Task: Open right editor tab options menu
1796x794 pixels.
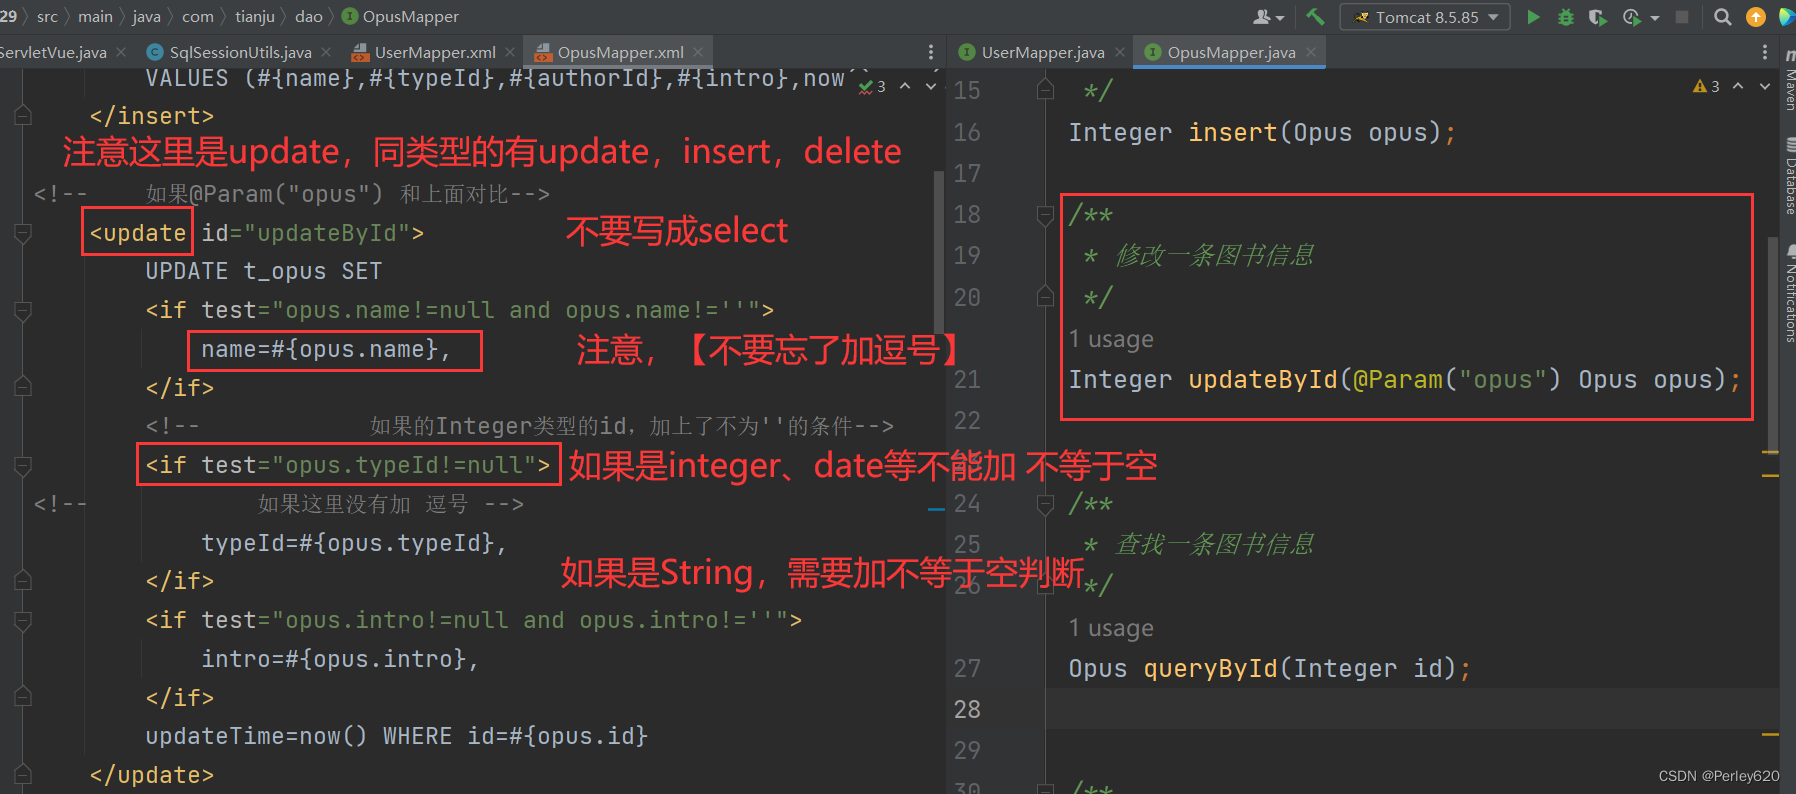Action: pos(1764,52)
